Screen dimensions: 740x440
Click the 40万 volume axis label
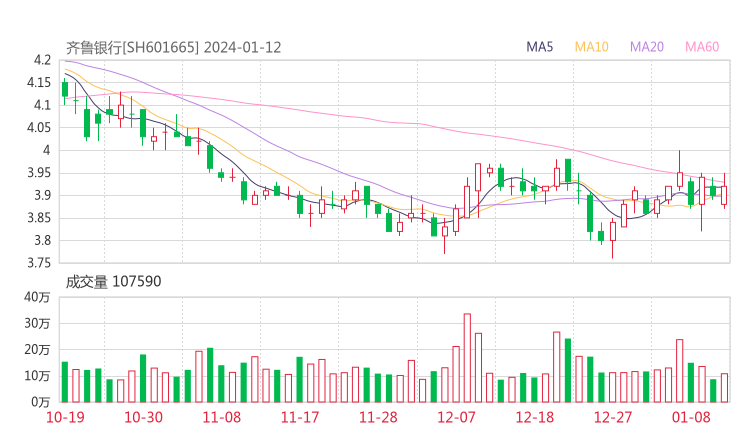[x=37, y=297]
